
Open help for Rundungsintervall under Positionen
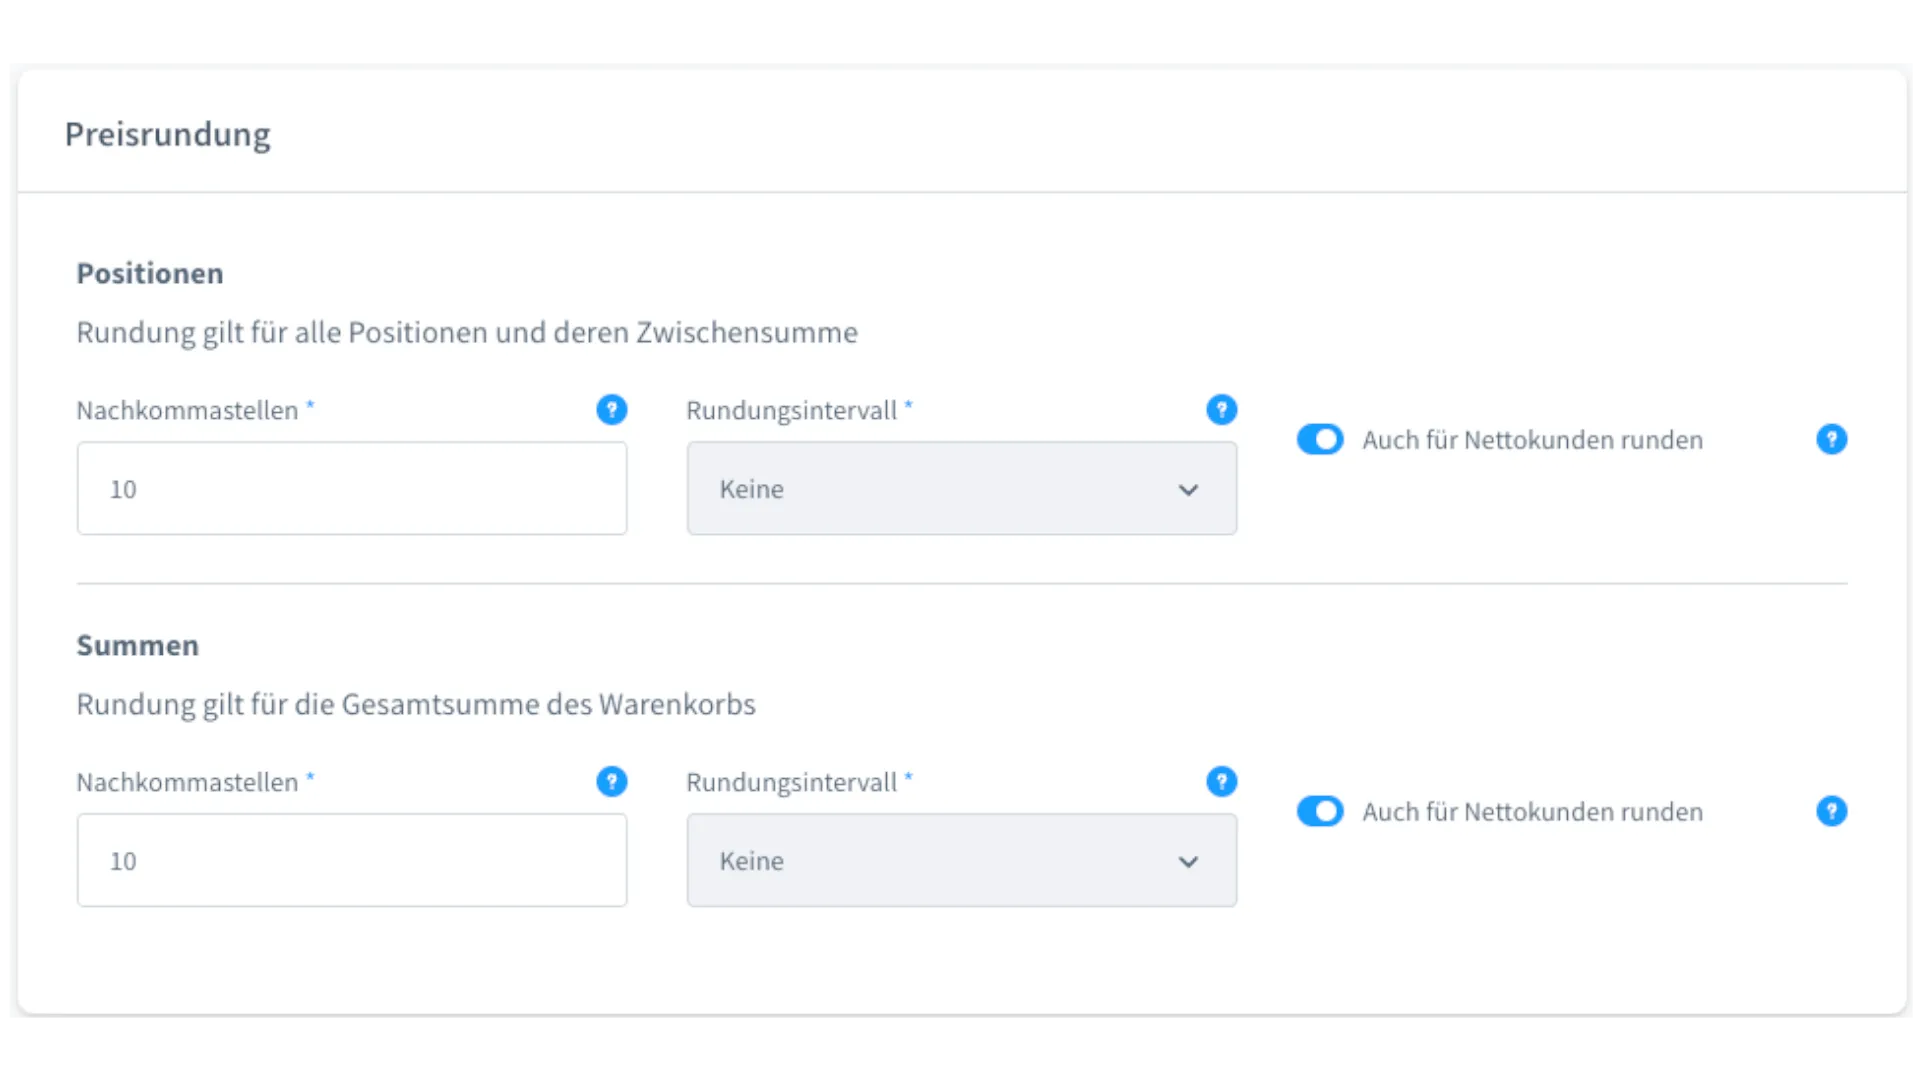[x=1222, y=410]
